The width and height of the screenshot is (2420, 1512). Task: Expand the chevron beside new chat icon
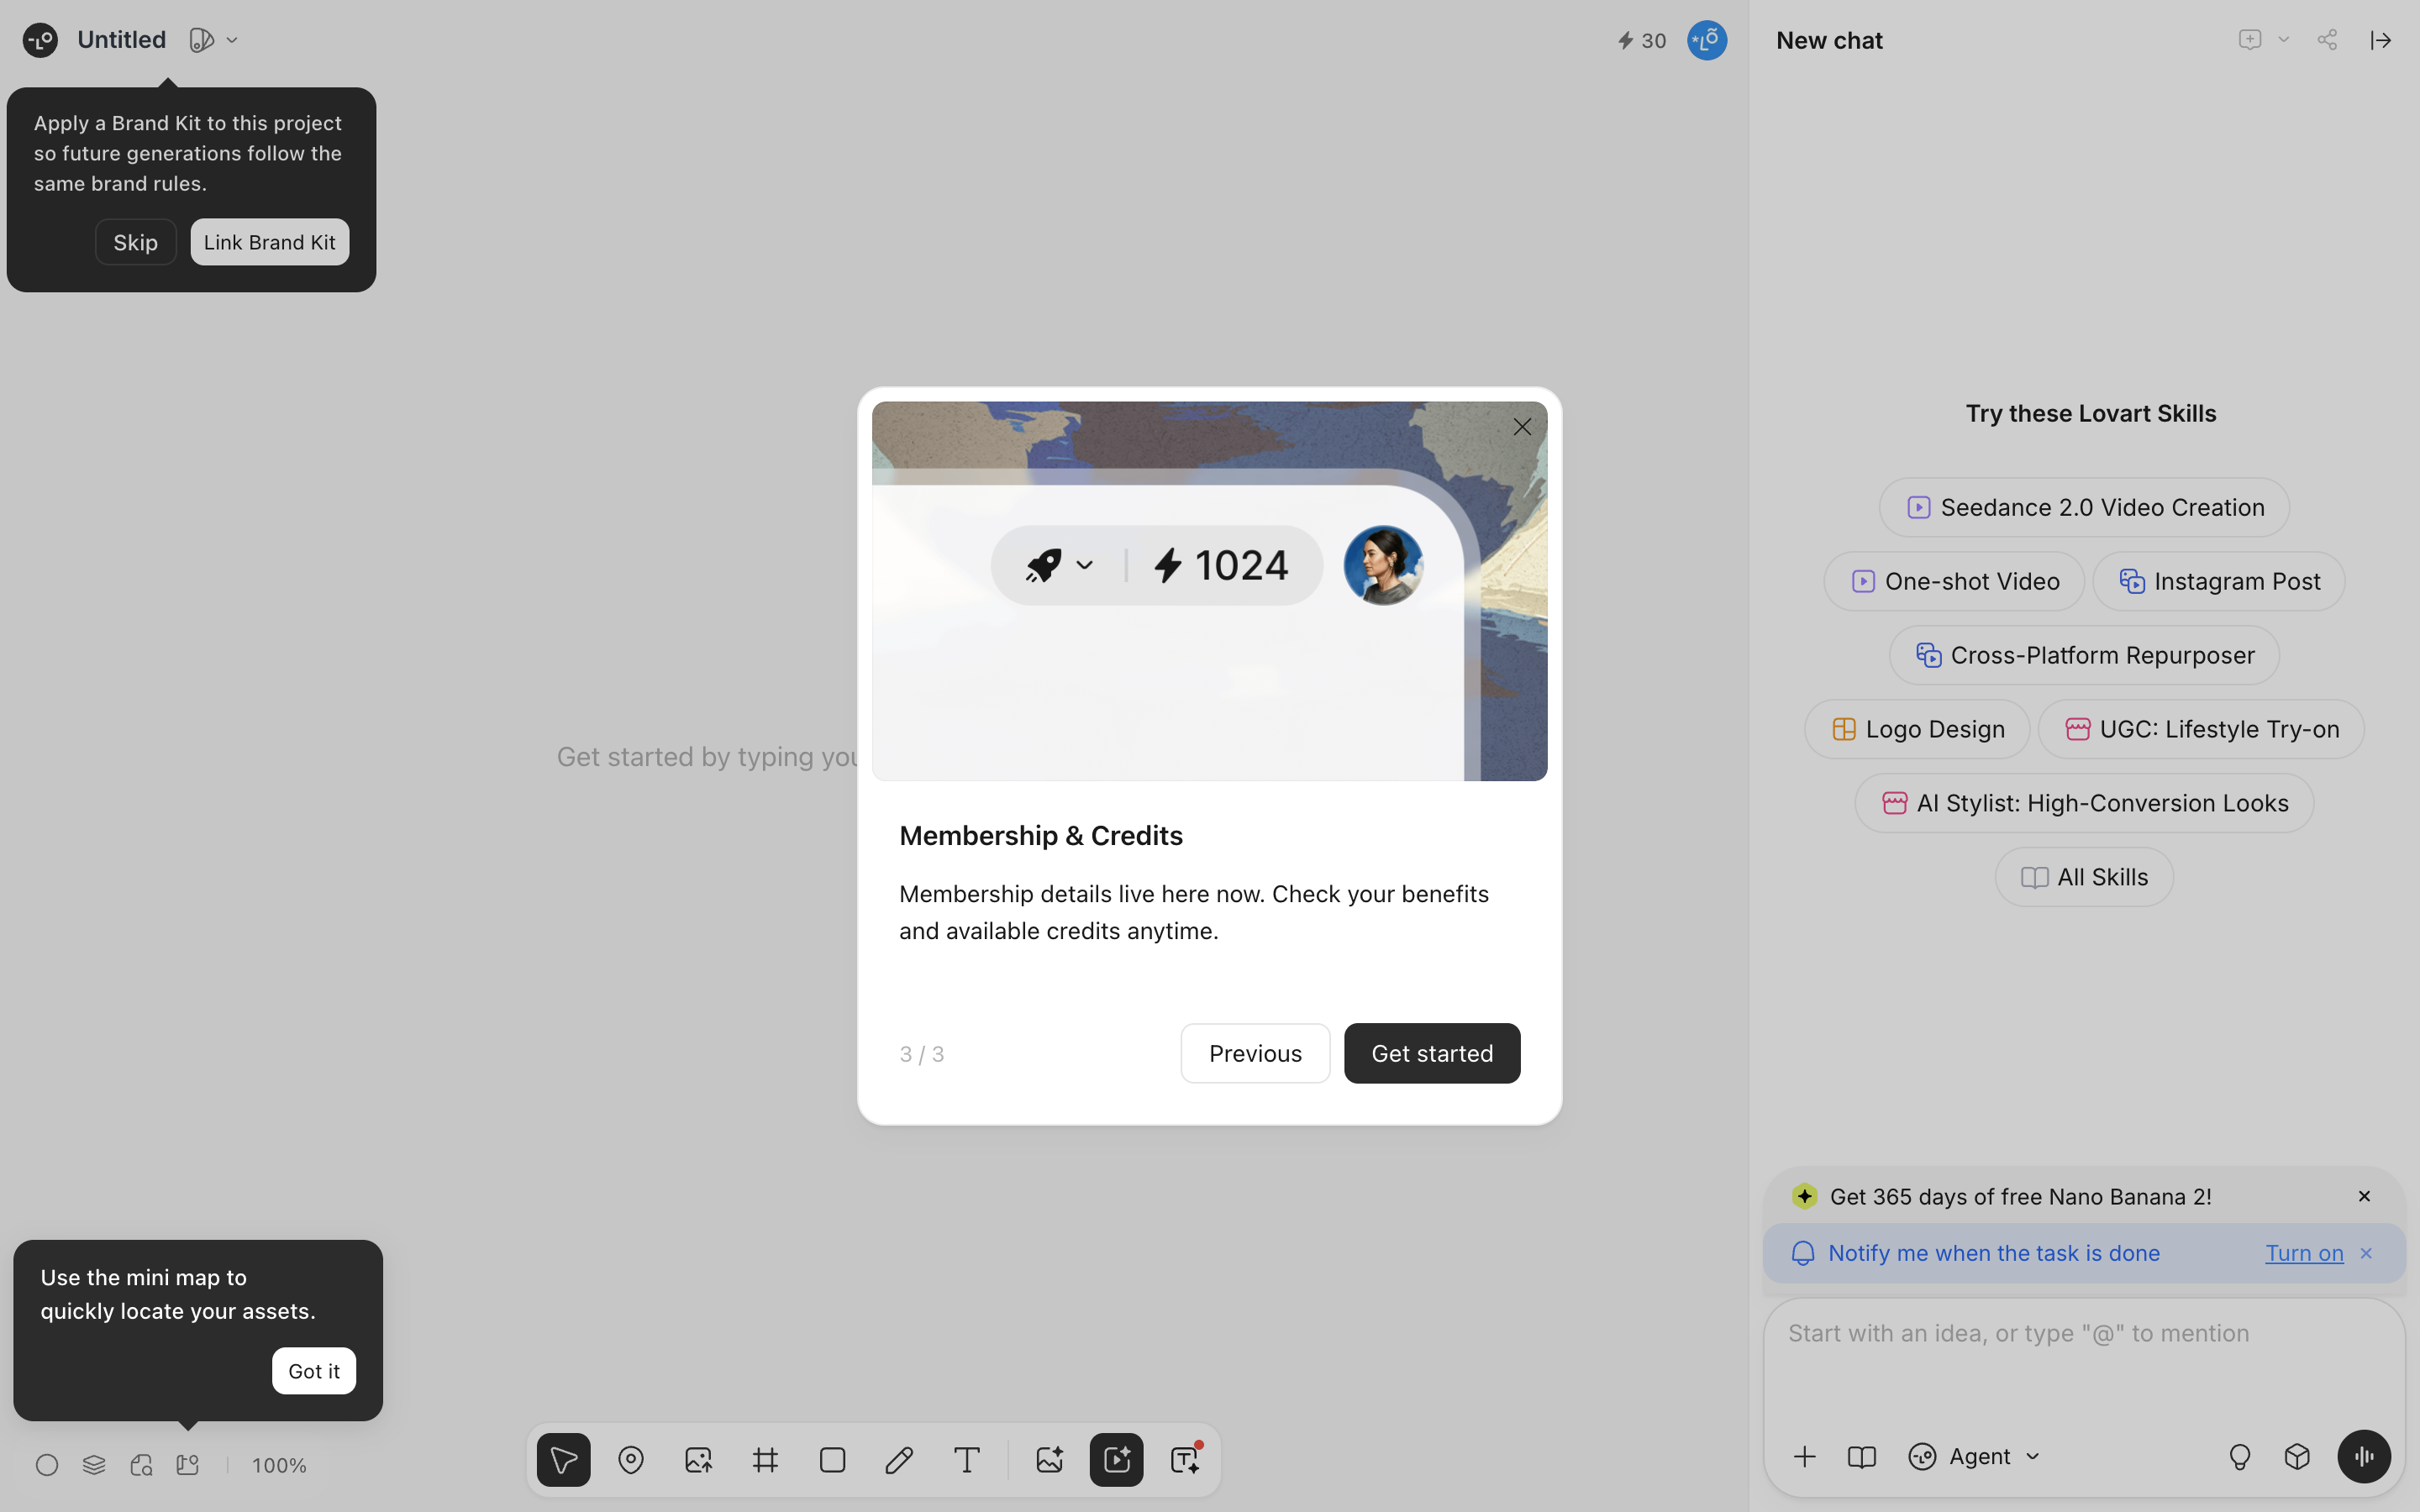[2284, 40]
